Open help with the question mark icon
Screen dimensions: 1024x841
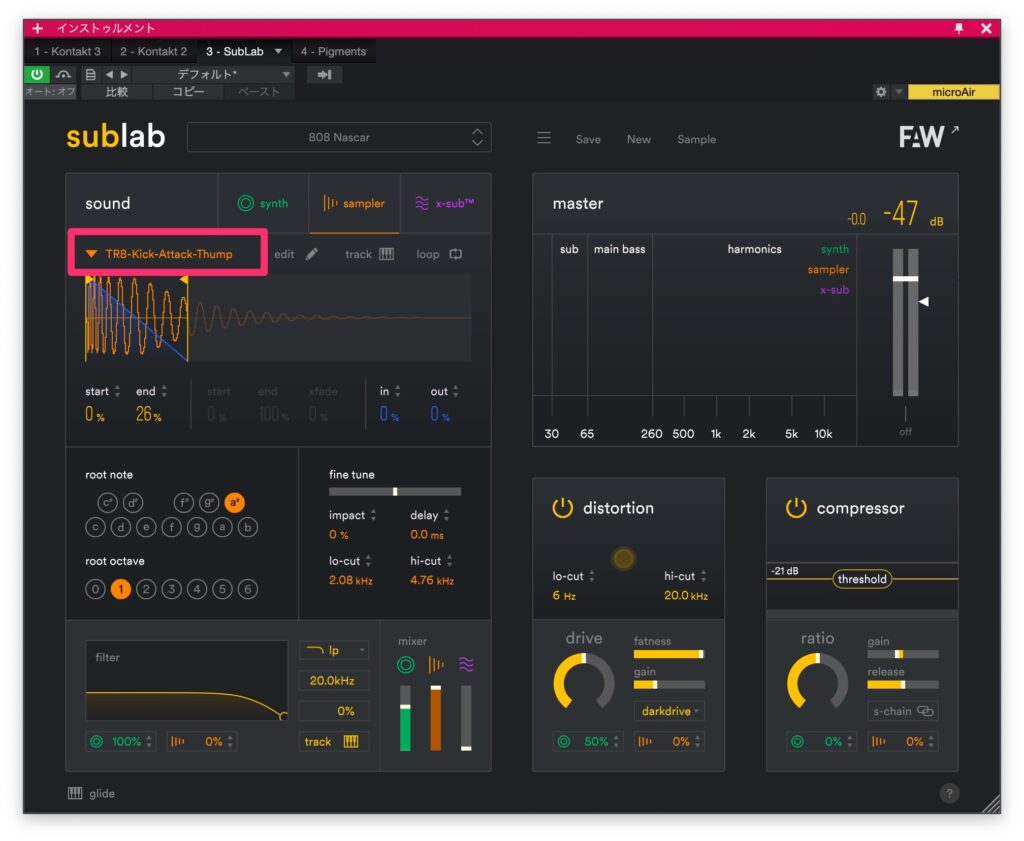click(949, 793)
